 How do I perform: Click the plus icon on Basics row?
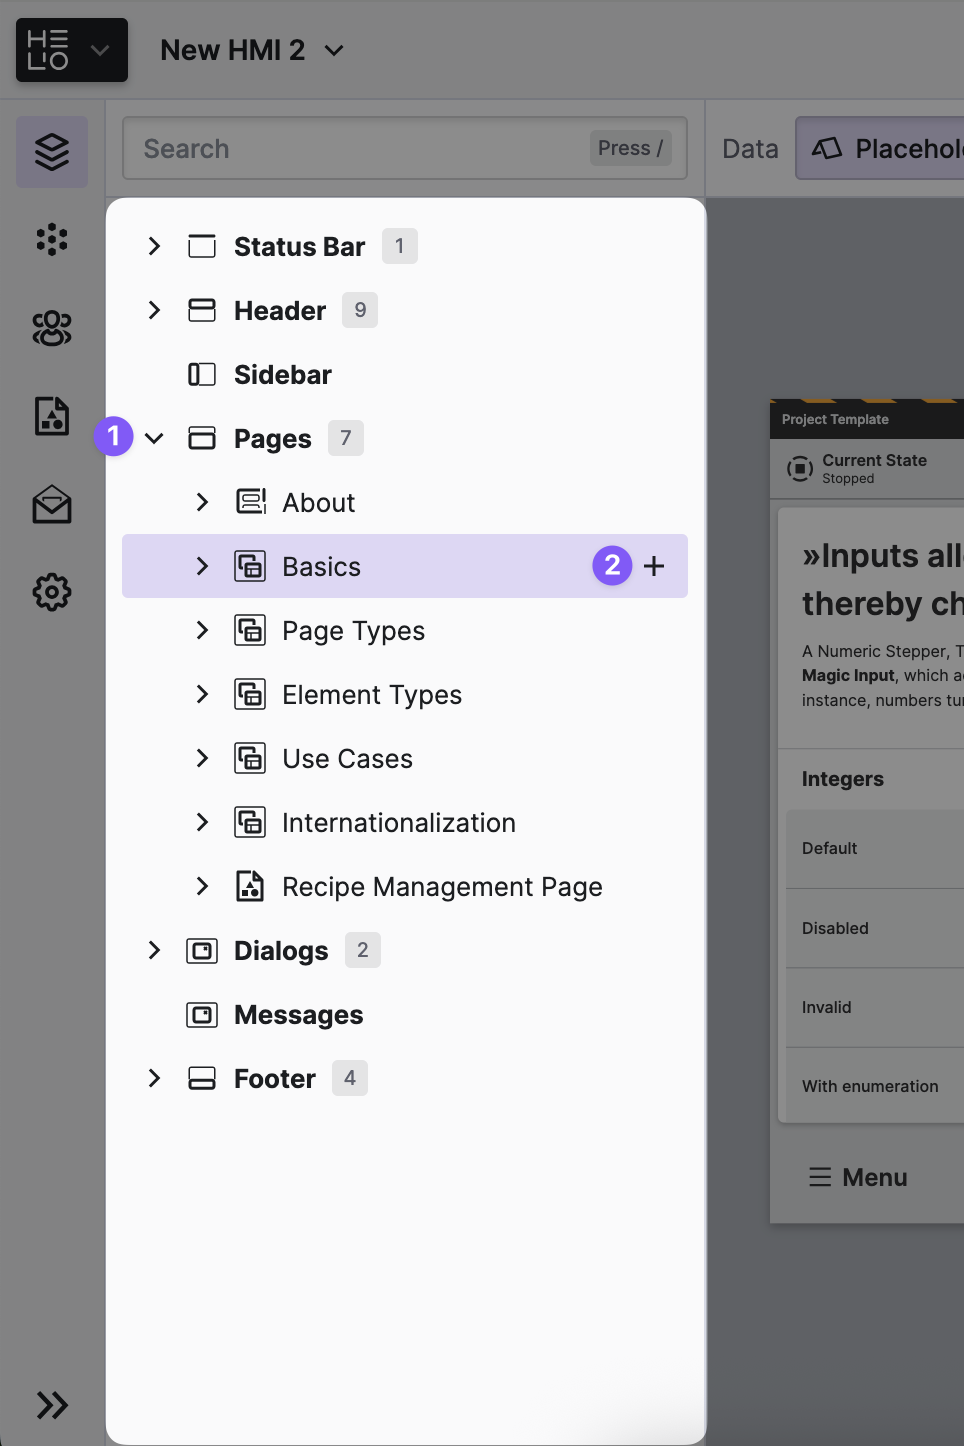654,566
